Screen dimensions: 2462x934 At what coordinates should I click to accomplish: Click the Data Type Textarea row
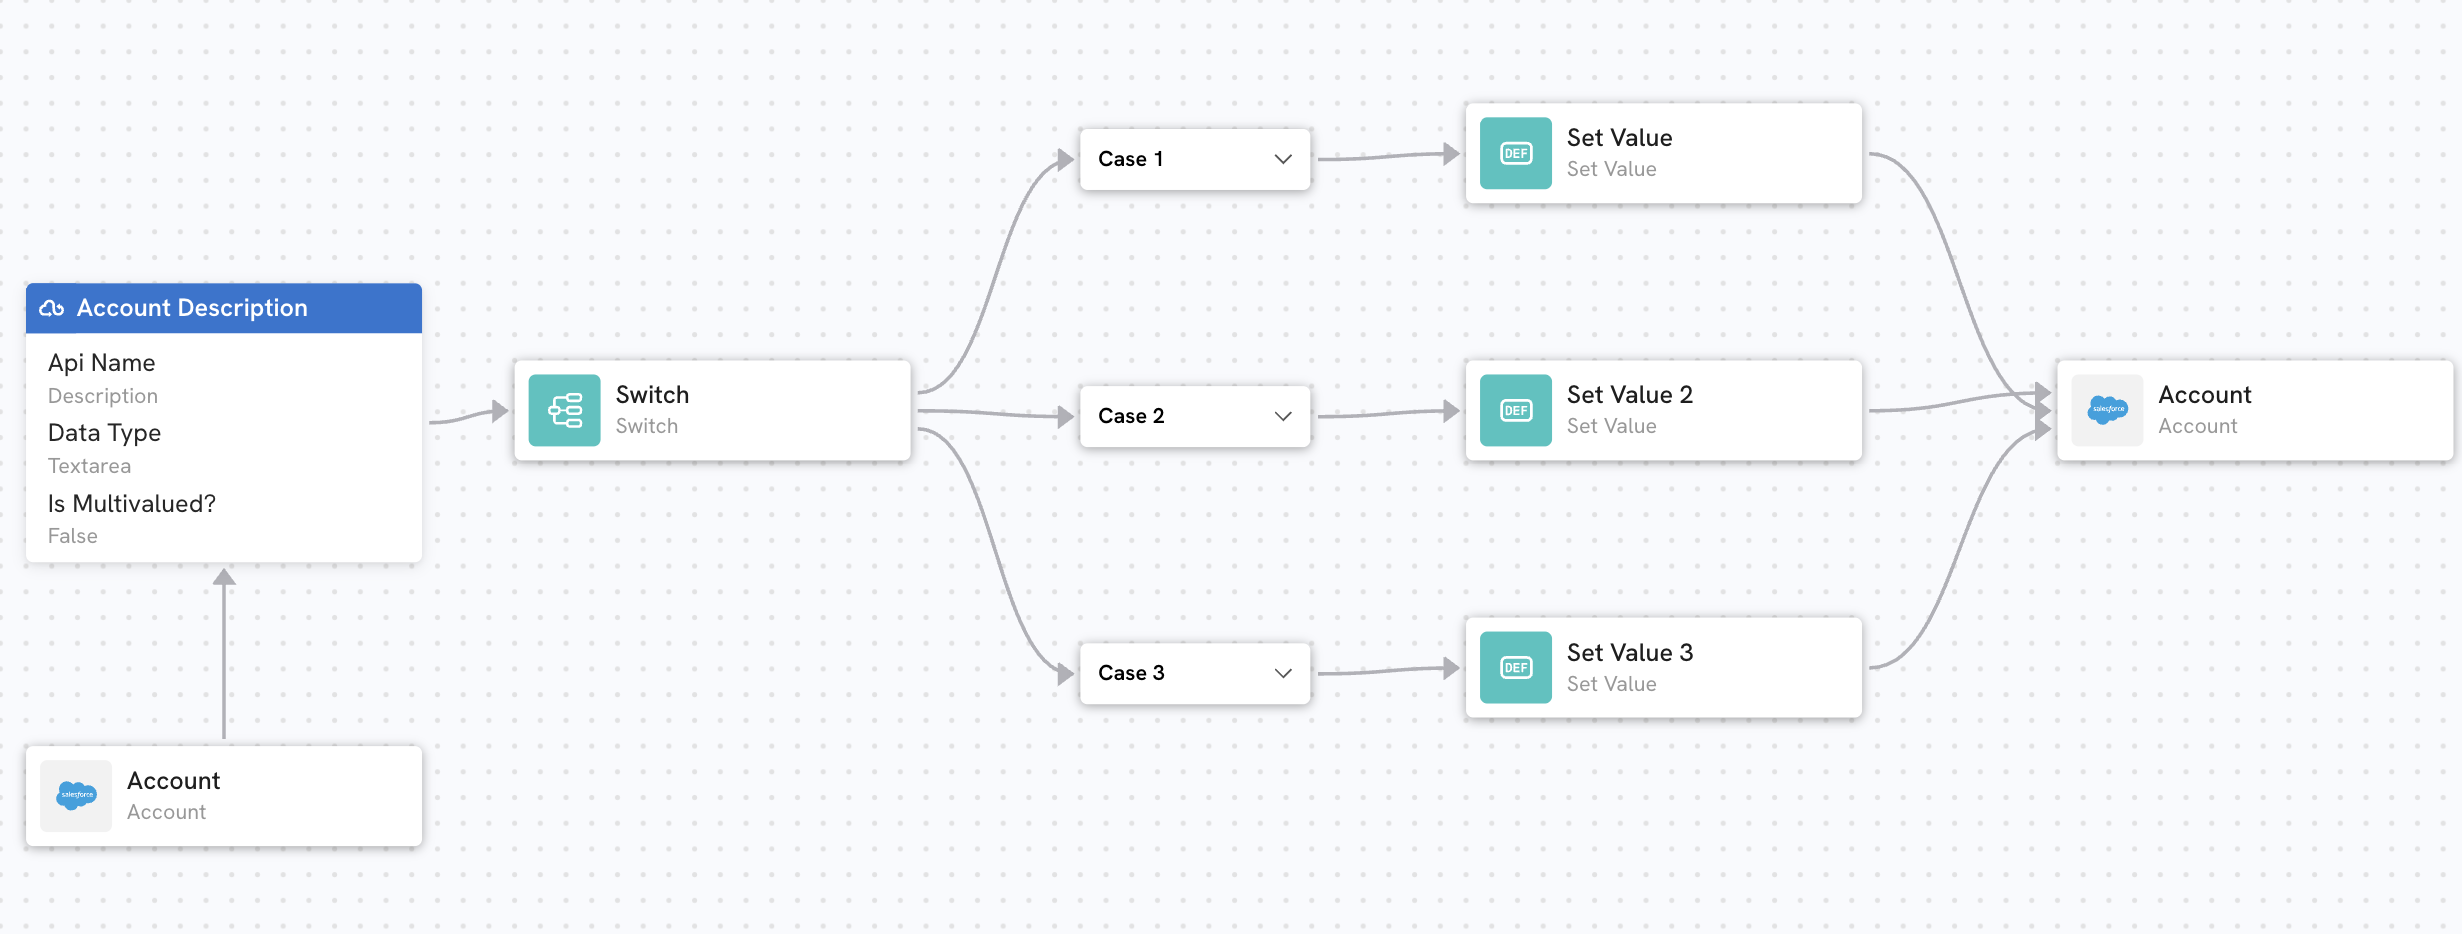(x=224, y=448)
